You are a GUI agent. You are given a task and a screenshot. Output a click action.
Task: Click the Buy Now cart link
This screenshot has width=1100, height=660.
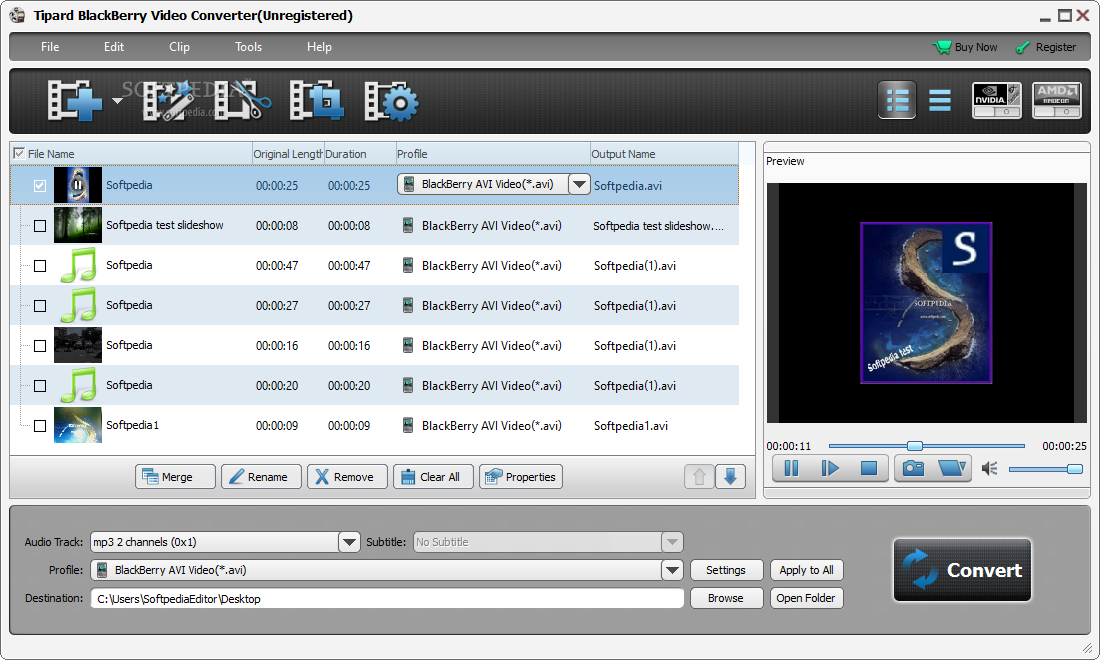[965, 47]
